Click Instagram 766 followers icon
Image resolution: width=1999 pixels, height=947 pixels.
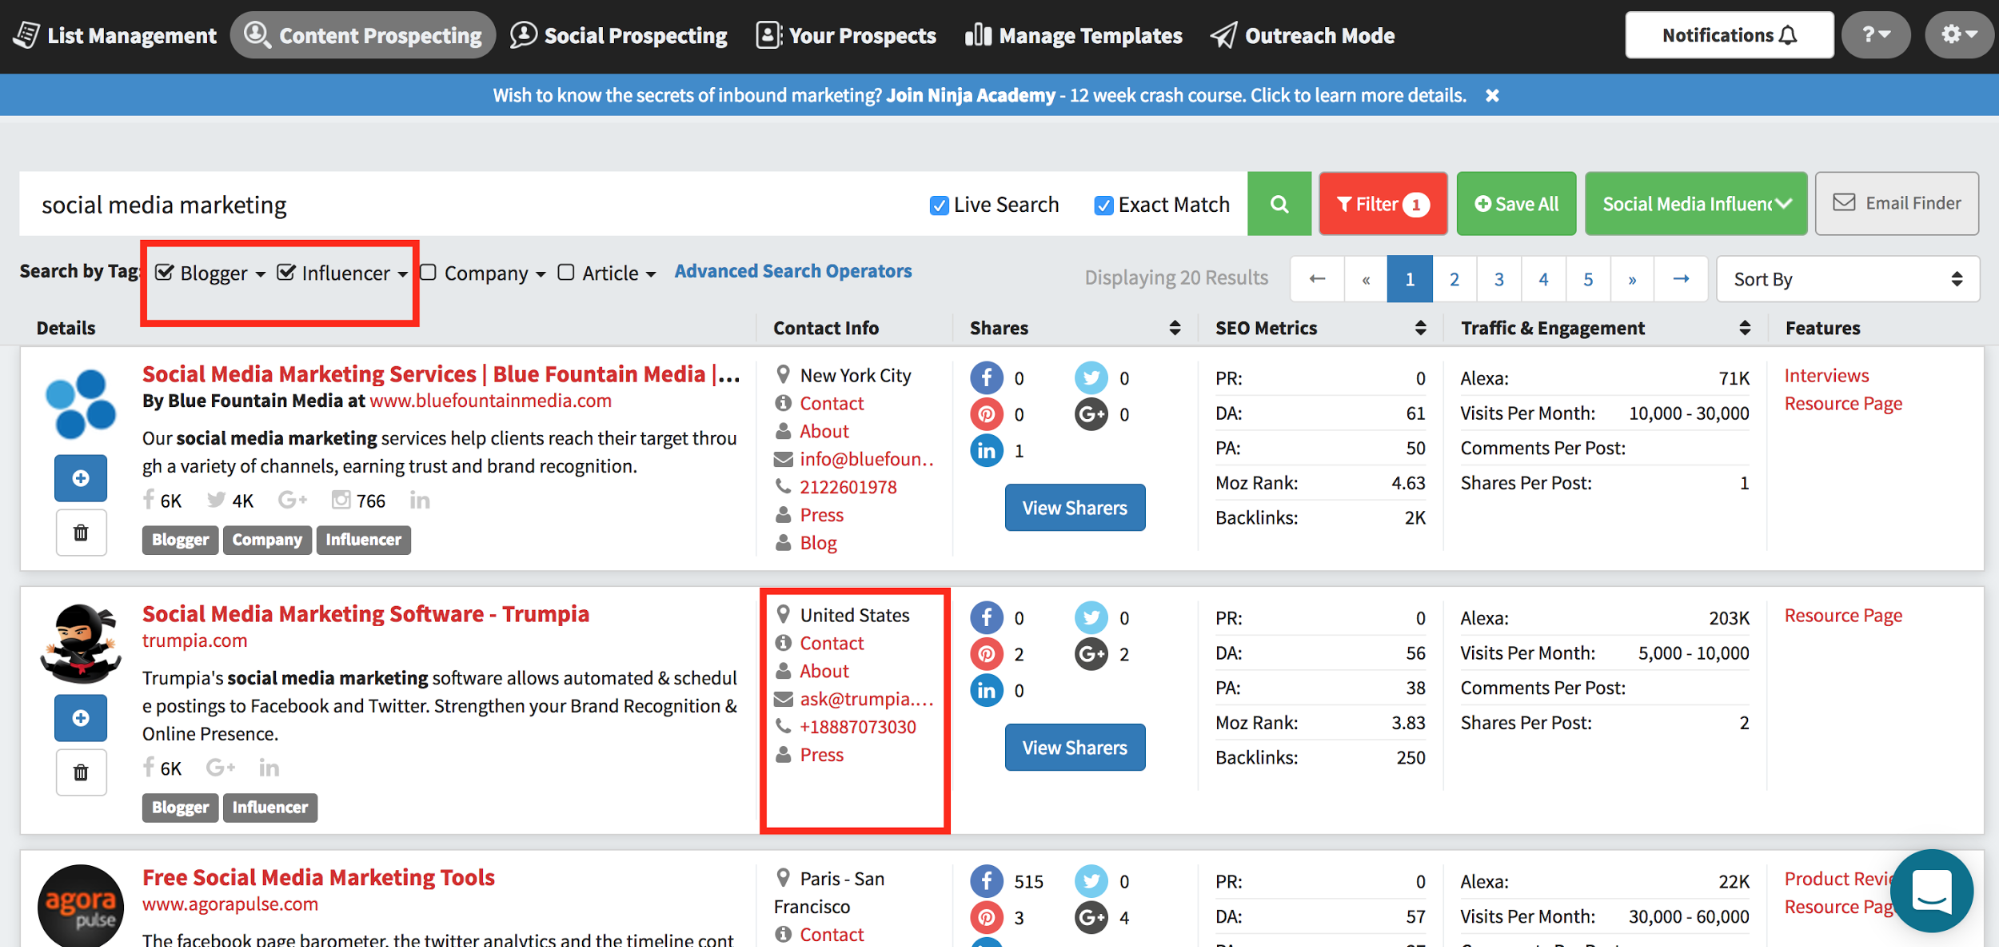click(341, 500)
